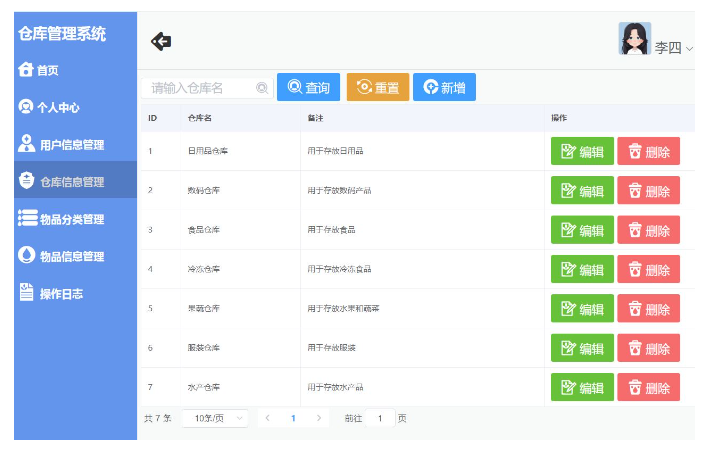Image resolution: width=720 pixels, height=450 pixels.
Task: Open 个人中心 menu item
Action: [x=75, y=107]
